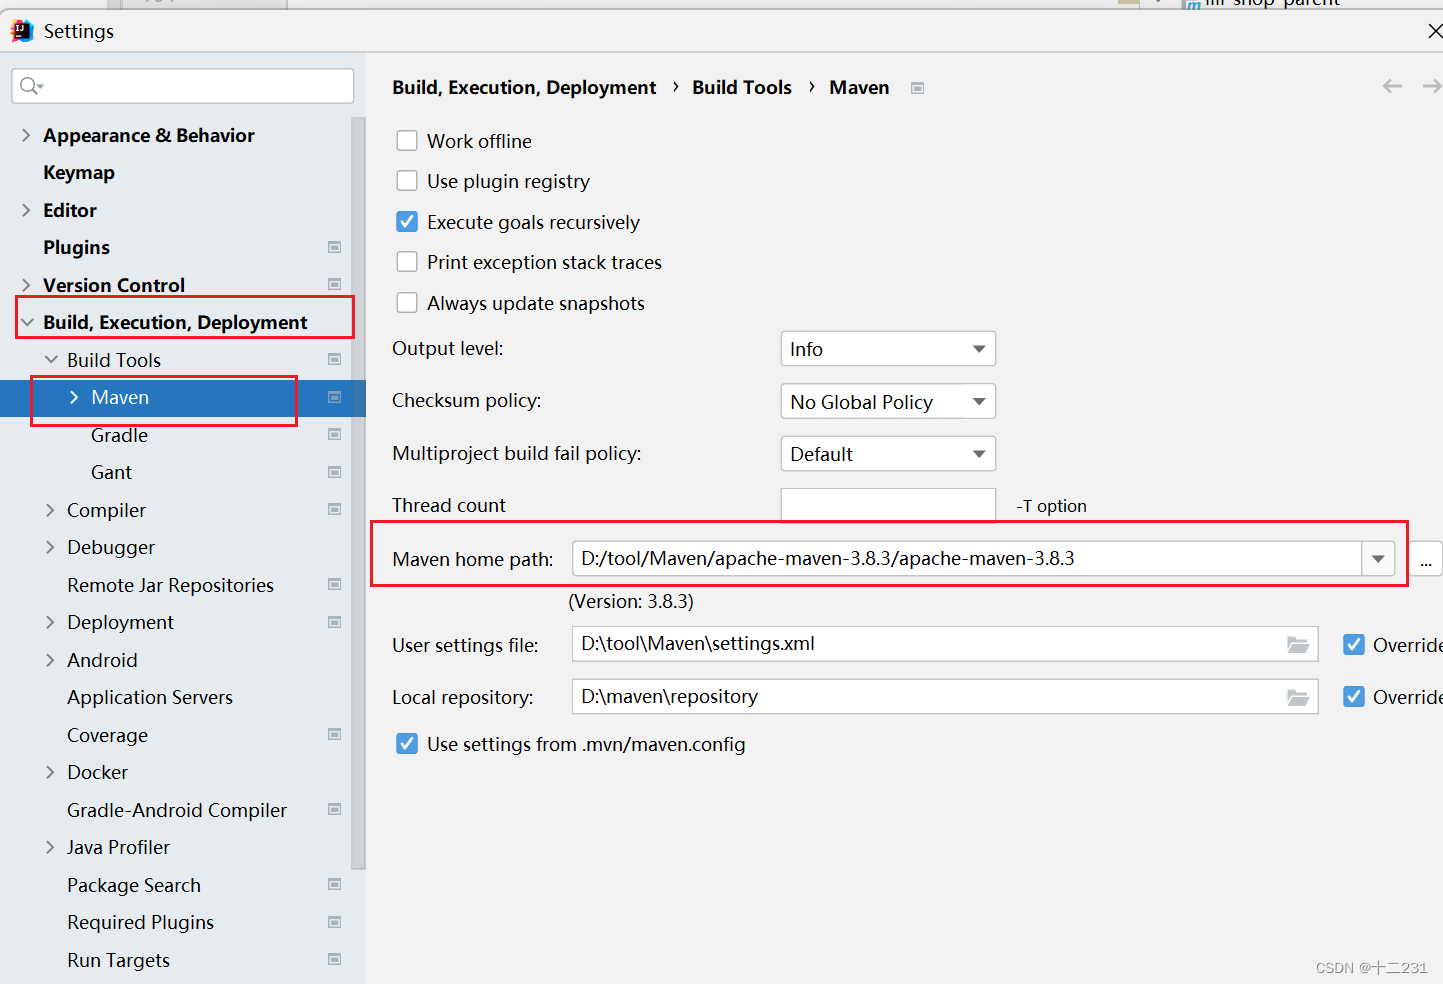
Task: Collapse the Build, Execution, Deployment tree node
Action: (x=25, y=321)
